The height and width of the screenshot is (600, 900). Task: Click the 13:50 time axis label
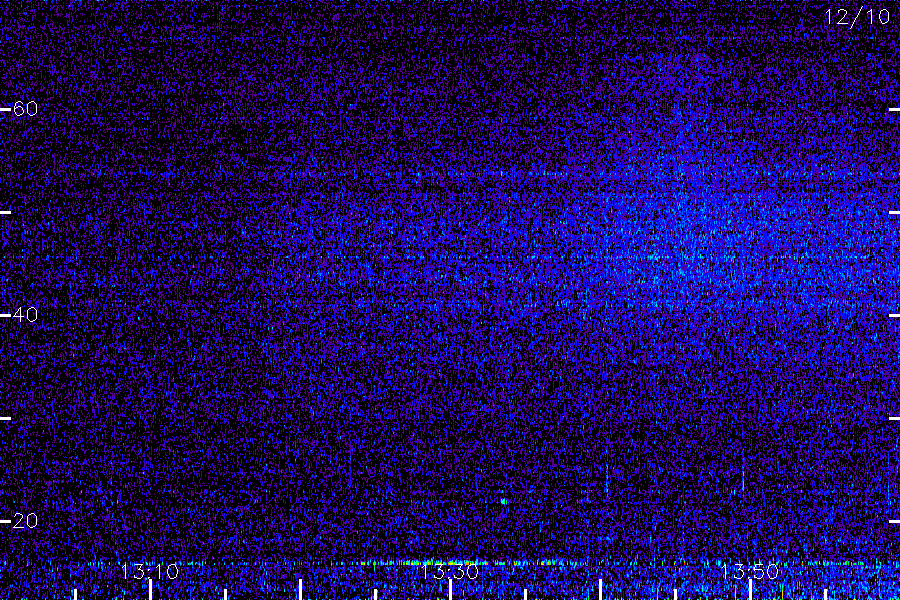click(750, 572)
